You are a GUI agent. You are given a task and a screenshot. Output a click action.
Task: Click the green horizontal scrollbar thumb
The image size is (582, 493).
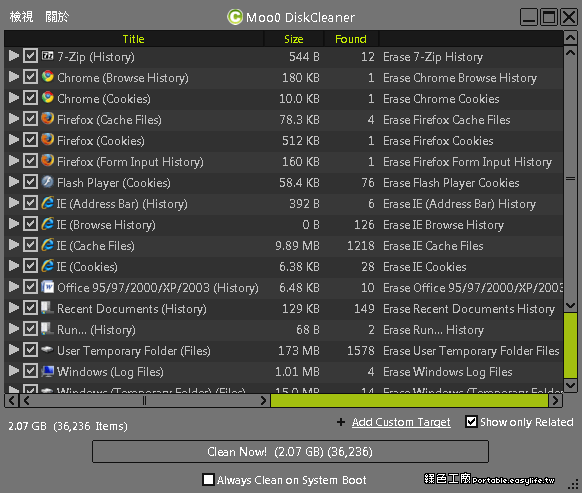coord(409,401)
